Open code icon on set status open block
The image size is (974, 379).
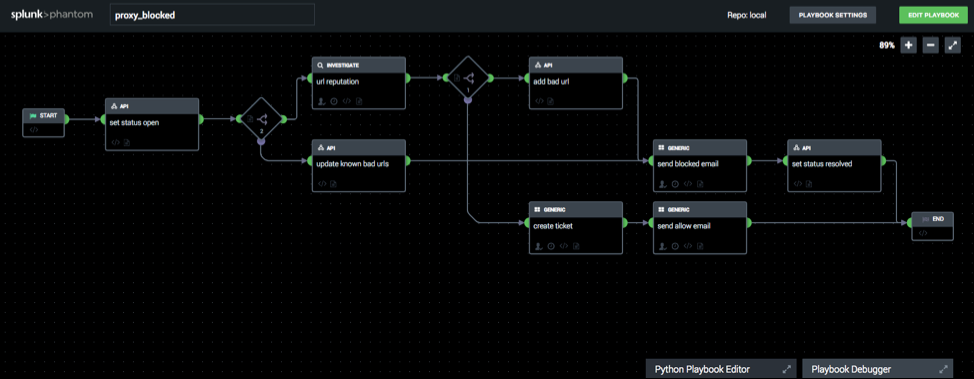point(116,142)
